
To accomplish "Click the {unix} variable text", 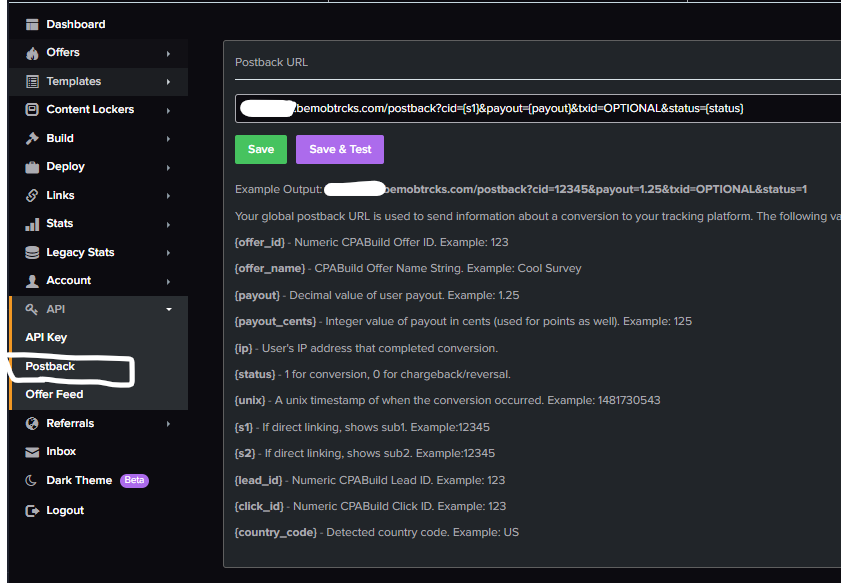I will [x=250, y=401].
